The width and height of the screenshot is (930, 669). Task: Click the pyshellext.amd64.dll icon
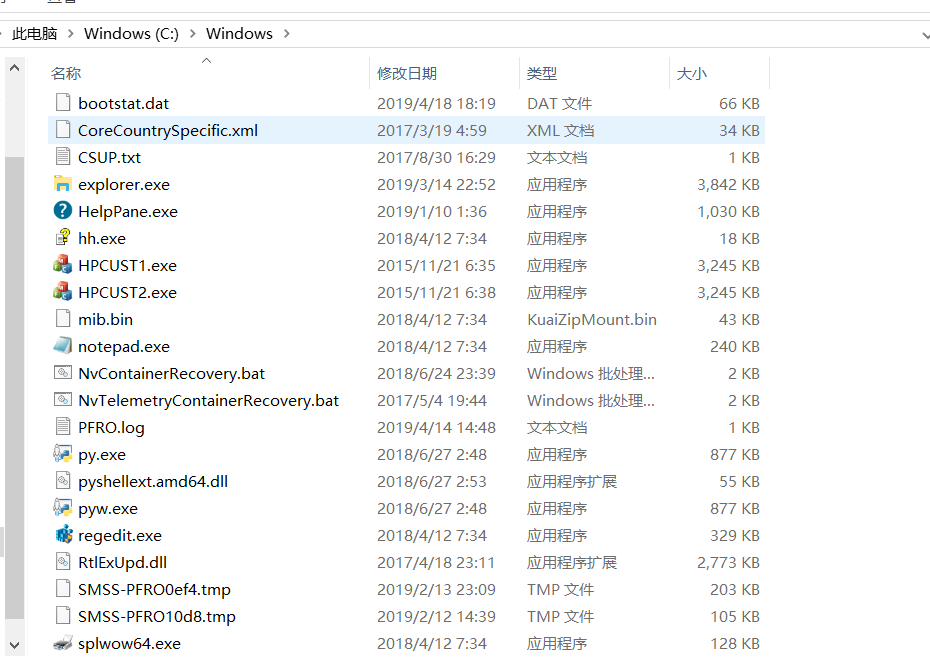63,480
